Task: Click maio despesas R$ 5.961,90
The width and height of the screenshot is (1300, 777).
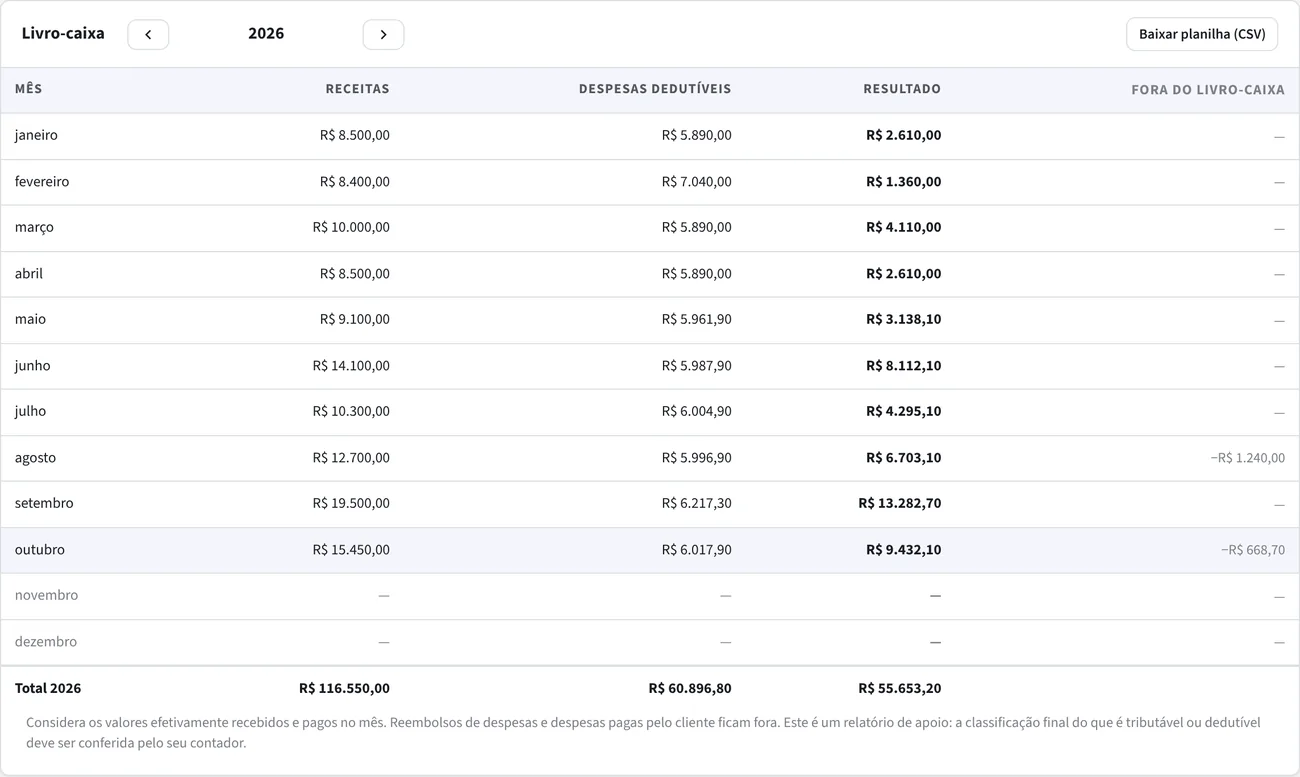Action: [x=697, y=319]
